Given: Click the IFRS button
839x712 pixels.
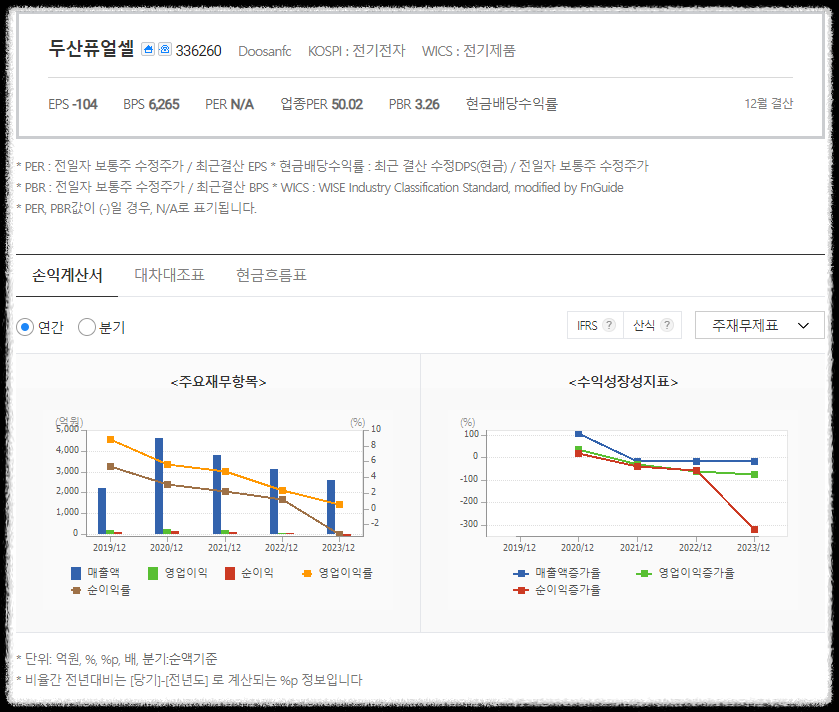Looking at the screenshot, I should coord(596,325).
